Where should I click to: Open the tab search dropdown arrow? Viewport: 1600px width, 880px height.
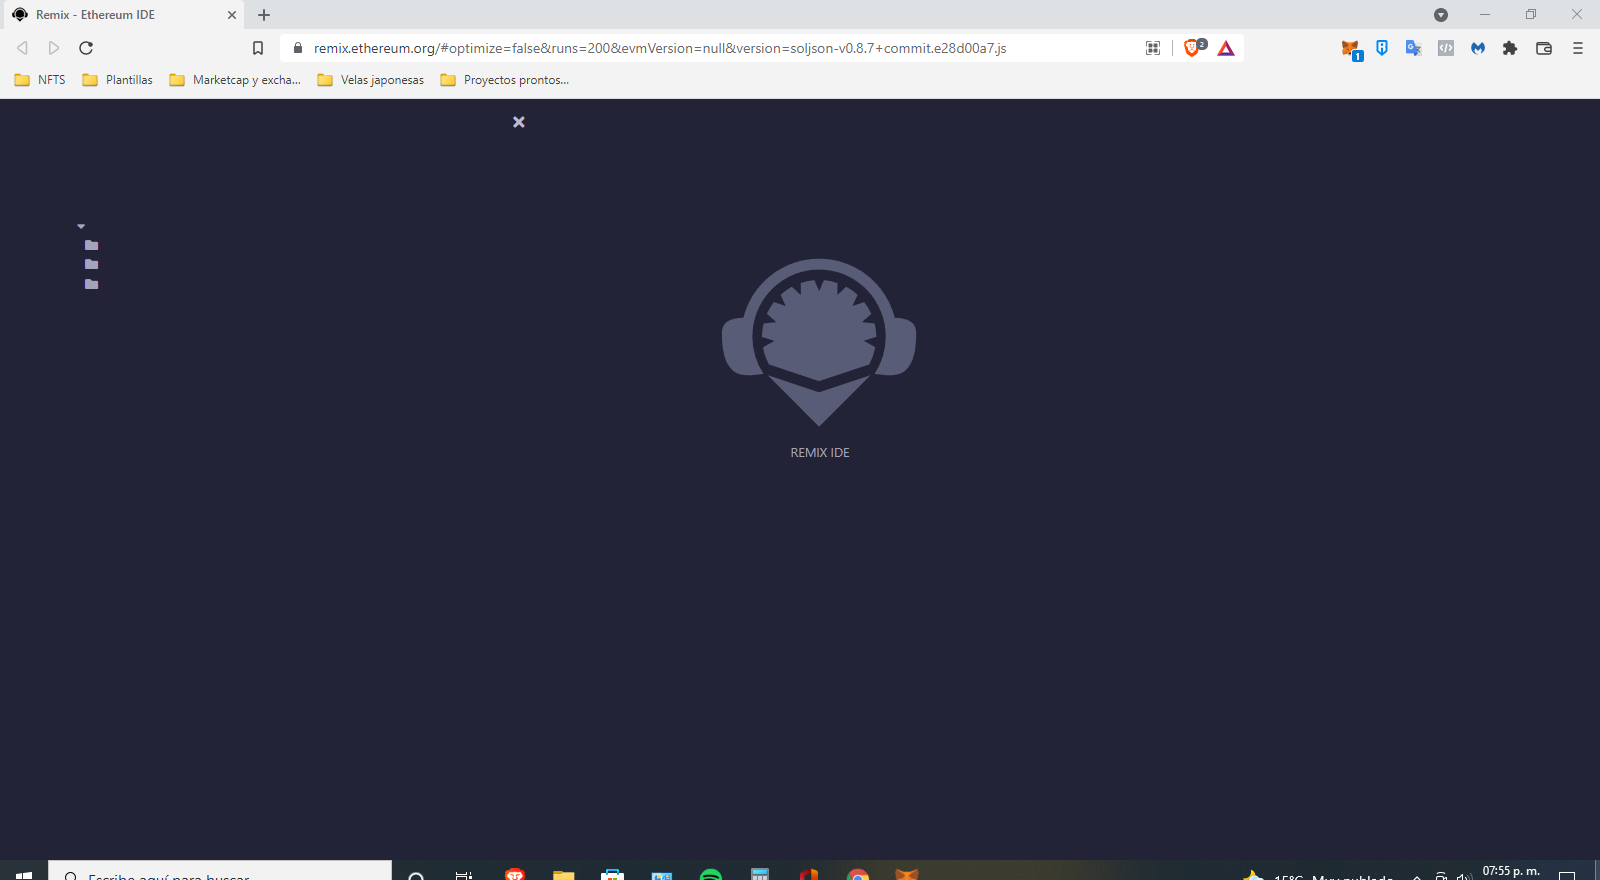coord(1441,15)
